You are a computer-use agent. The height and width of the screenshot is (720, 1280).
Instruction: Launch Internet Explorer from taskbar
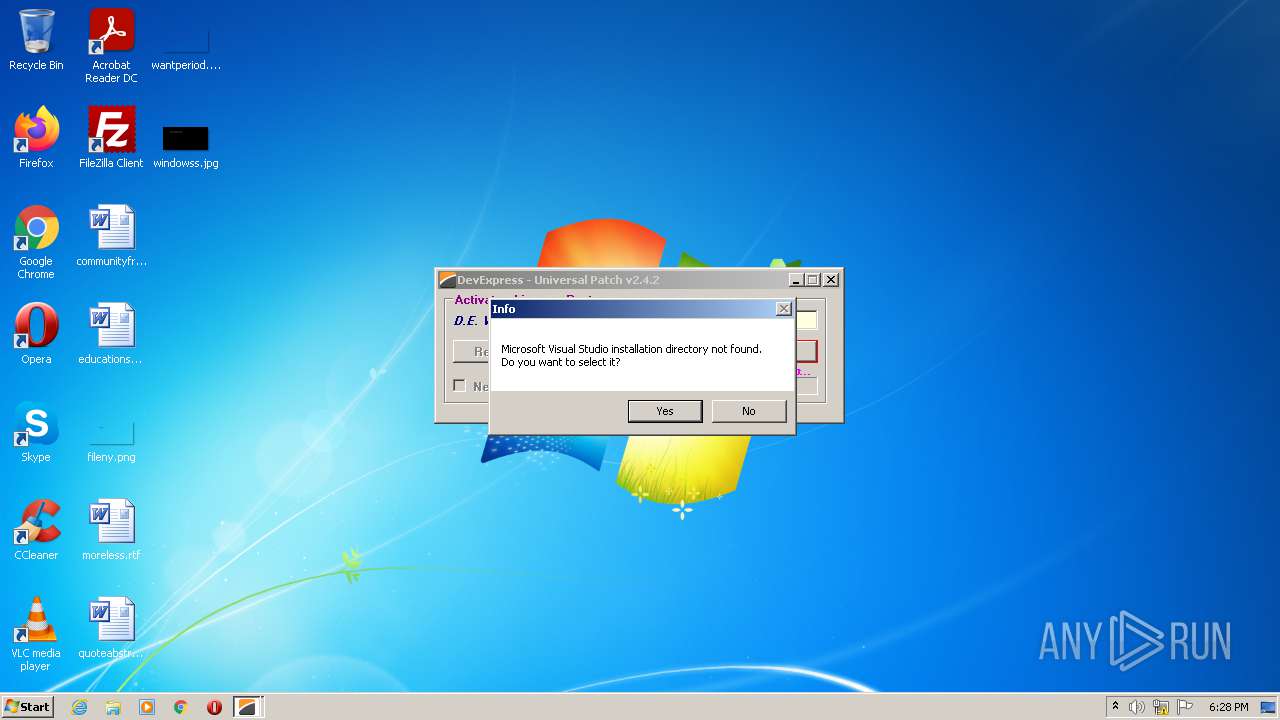[x=80, y=707]
